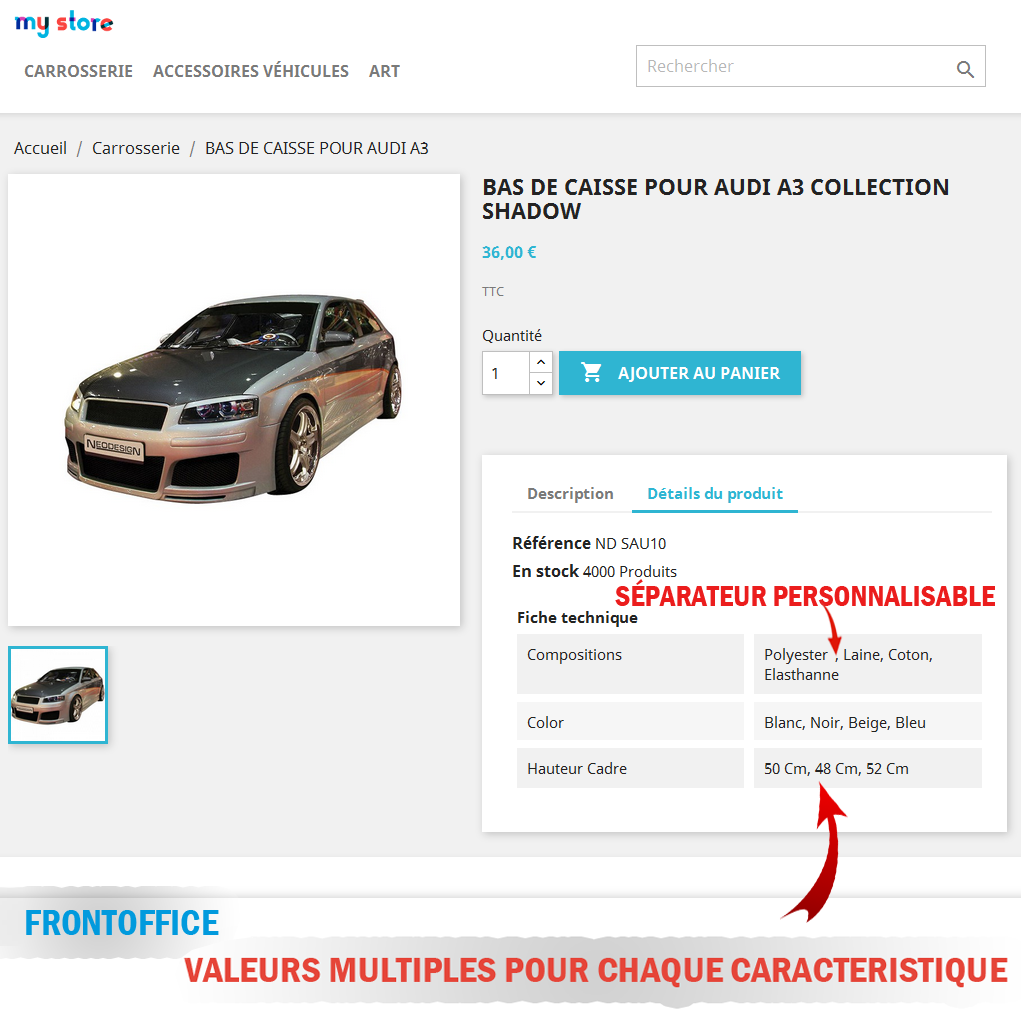The image size is (1021, 1019).
Task: Open the Carrosserie menu item
Action: (78, 71)
